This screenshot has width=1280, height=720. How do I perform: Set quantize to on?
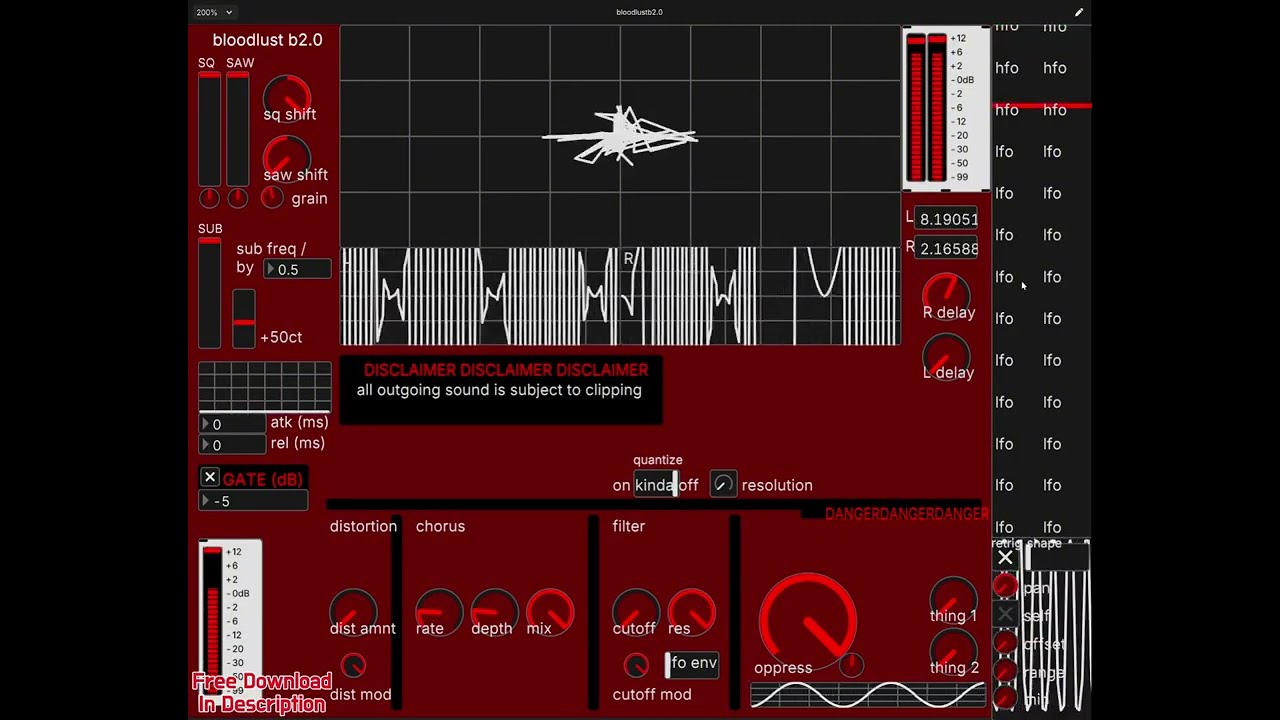(x=622, y=485)
